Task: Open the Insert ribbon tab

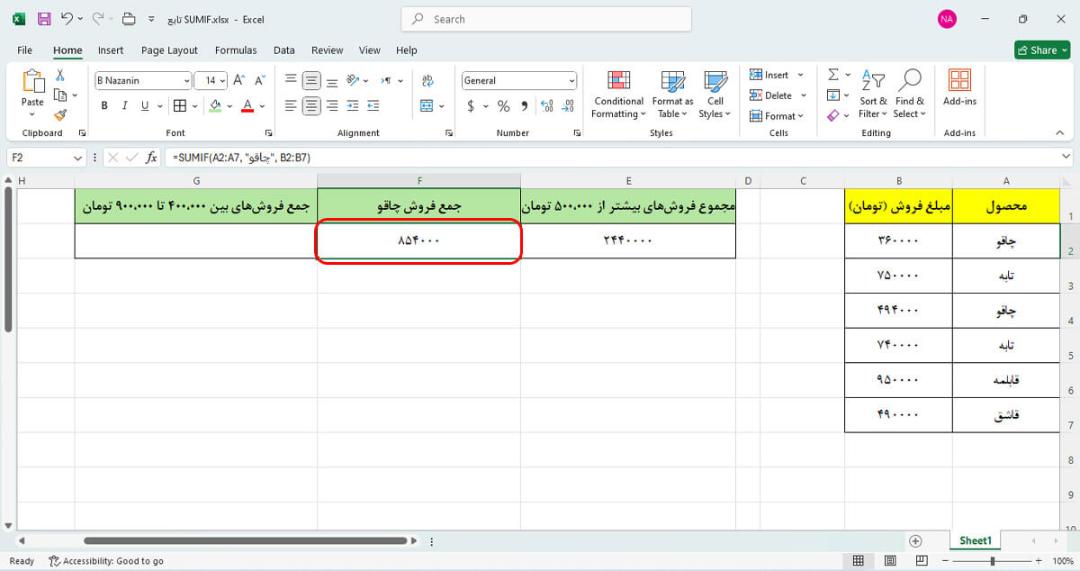Action: tap(110, 50)
